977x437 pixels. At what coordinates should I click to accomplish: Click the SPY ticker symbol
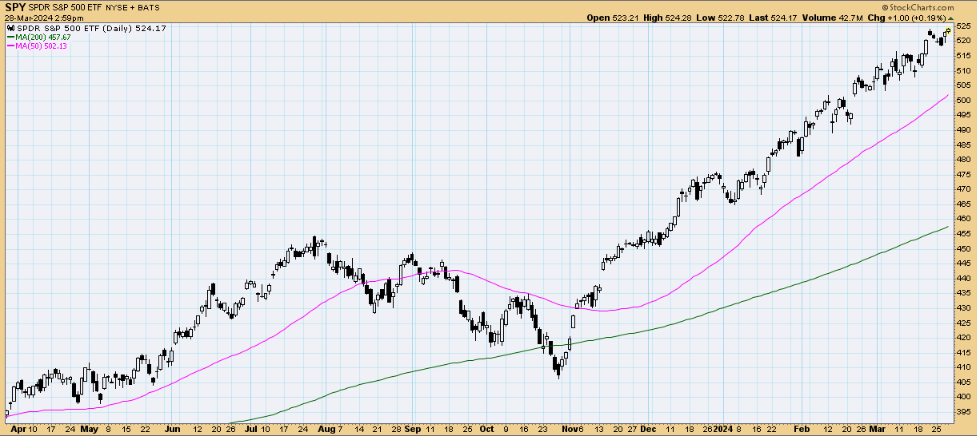pyautogui.click(x=15, y=7)
